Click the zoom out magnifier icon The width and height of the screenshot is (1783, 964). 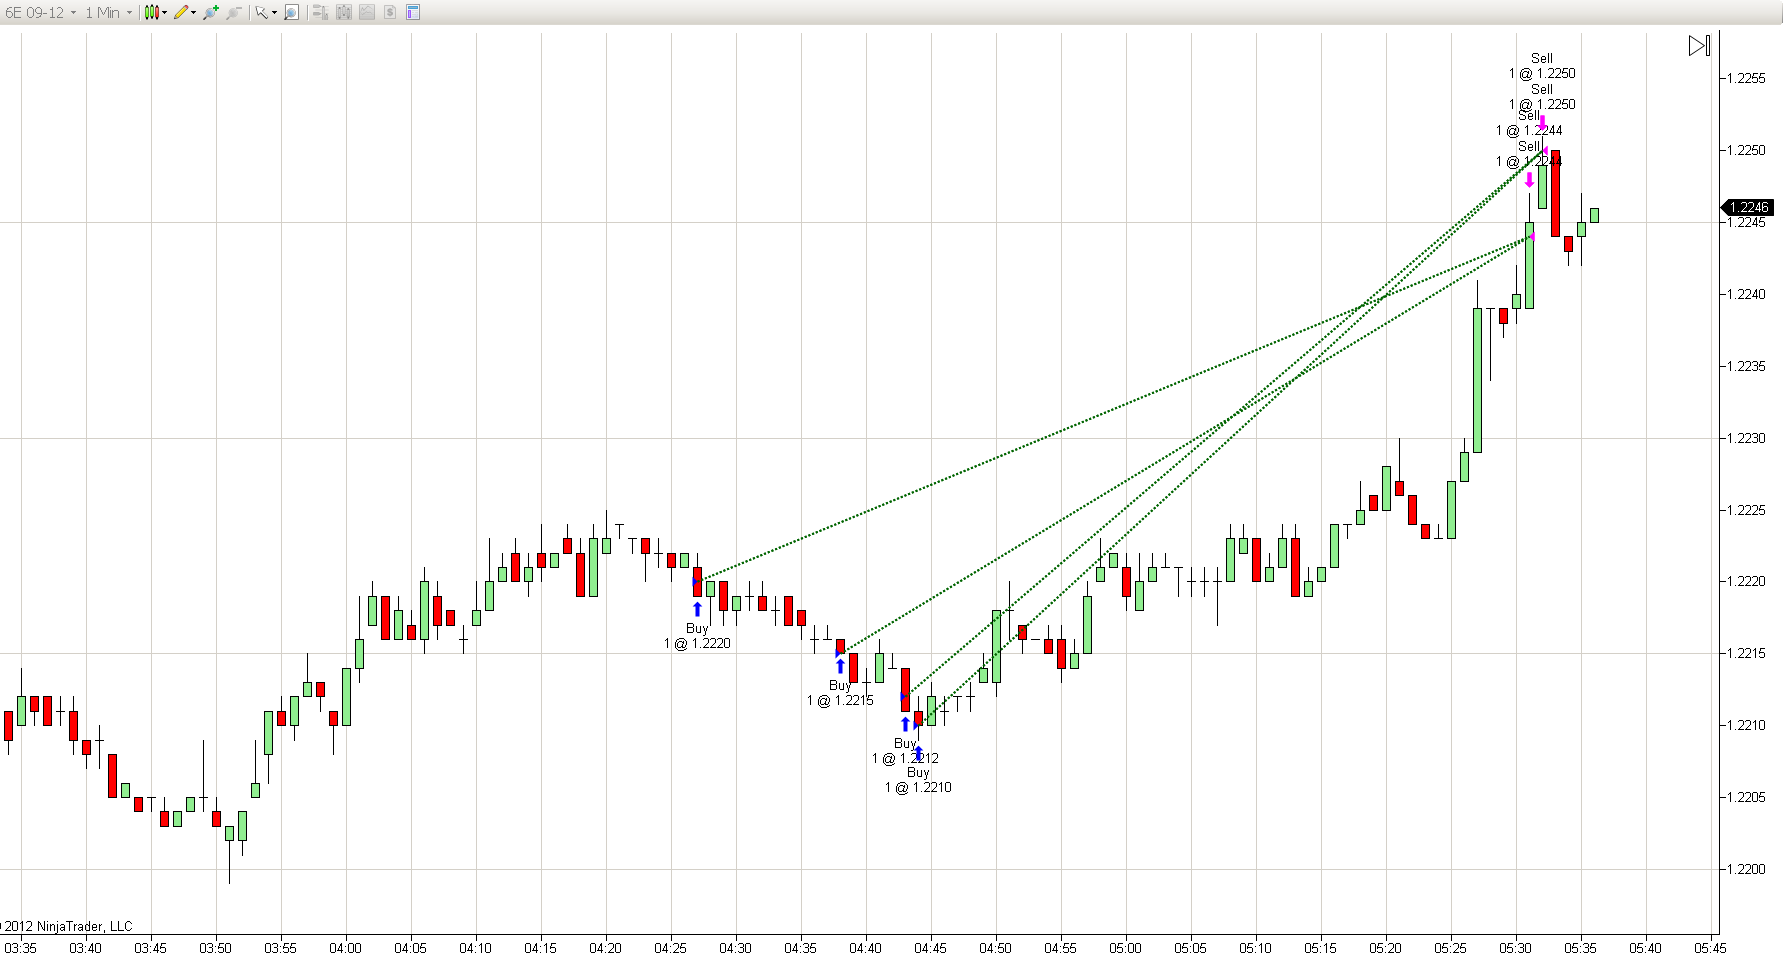[234, 13]
